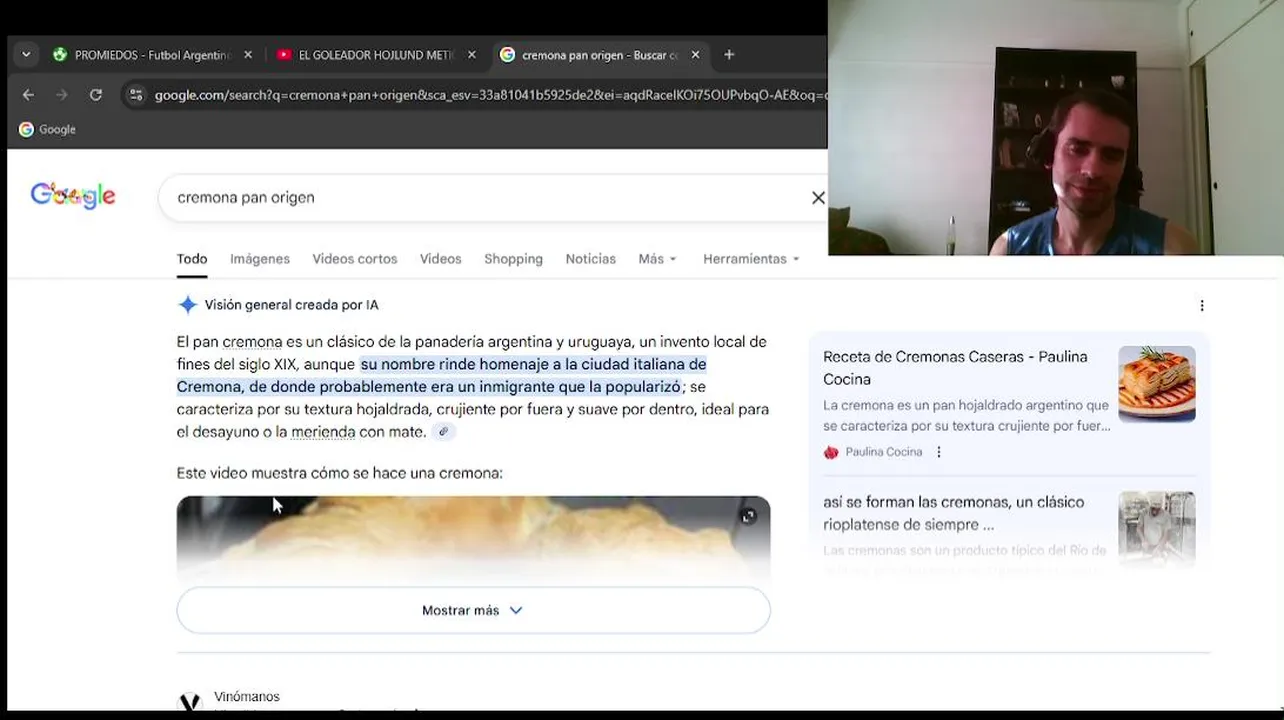
Task: Clear the search query with X
Action: [818, 198]
